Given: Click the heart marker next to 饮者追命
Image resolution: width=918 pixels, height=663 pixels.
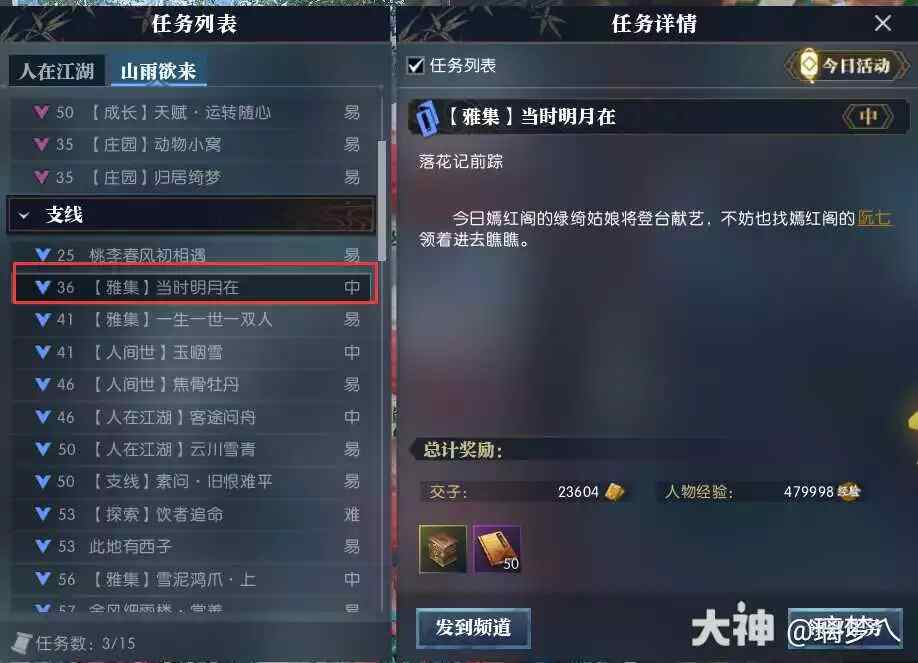Looking at the screenshot, I should pyautogui.click(x=43, y=514).
